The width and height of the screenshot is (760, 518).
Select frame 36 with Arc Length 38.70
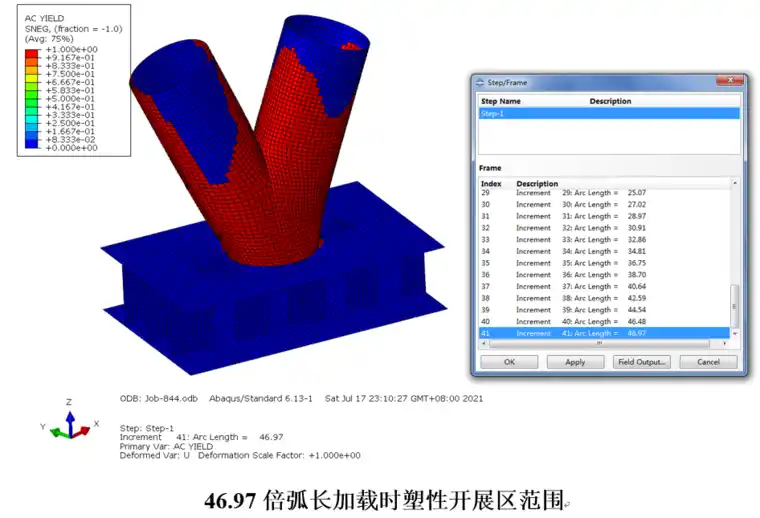click(x=604, y=275)
